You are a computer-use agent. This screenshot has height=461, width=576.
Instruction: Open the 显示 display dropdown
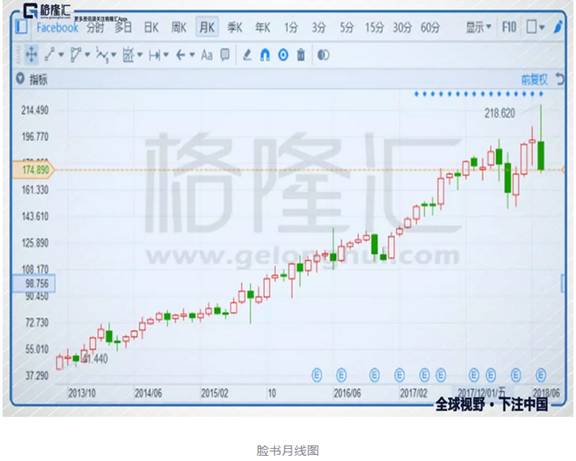pyautogui.click(x=478, y=27)
